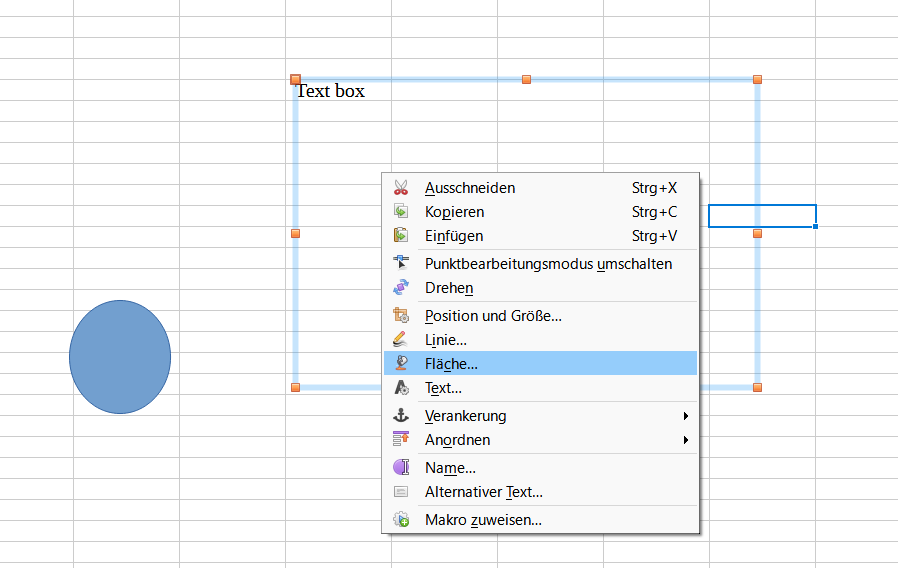Viewport: 898px width, 568px height.
Task: Click the top-left handle of text box
Action: point(296,79)
